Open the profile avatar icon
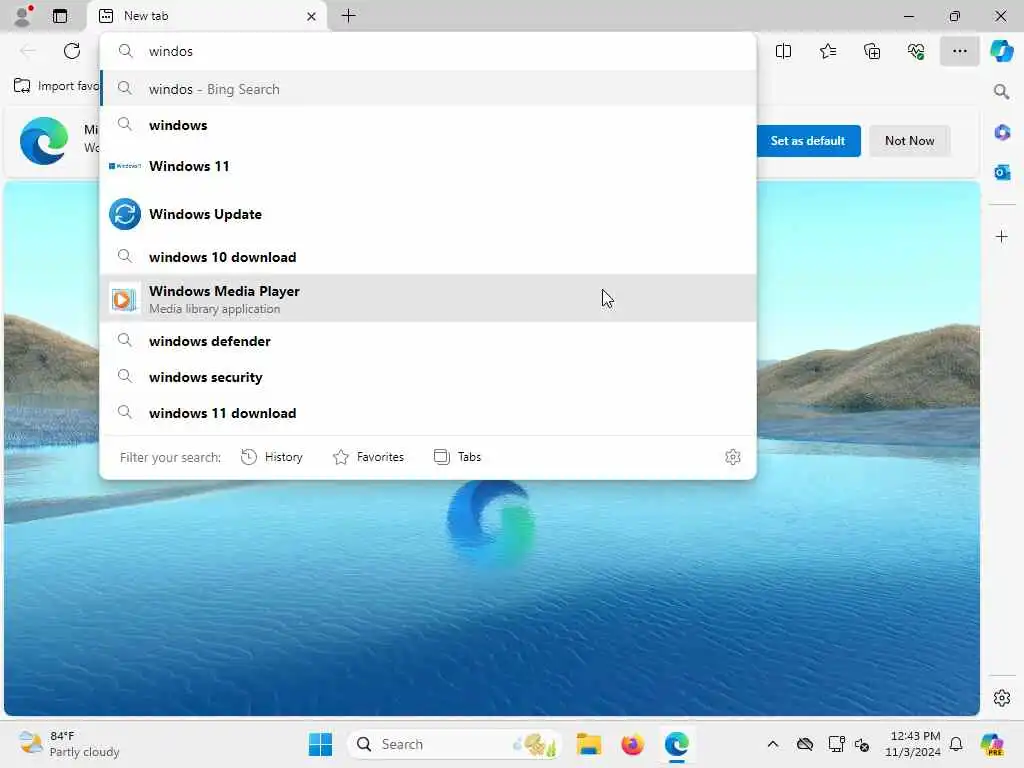1024x768 pixels. (x=23, y=15)
